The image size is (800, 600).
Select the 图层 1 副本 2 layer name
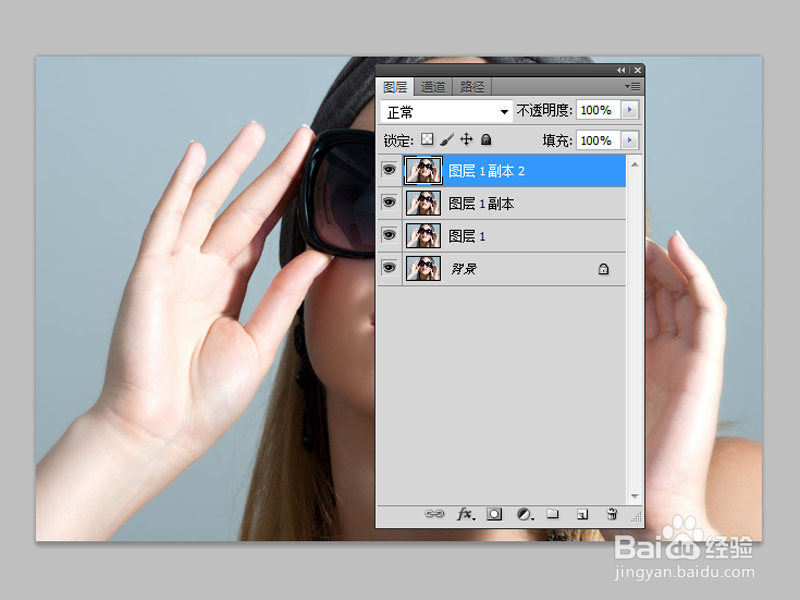pyautogui.click(x=486, y=171)
